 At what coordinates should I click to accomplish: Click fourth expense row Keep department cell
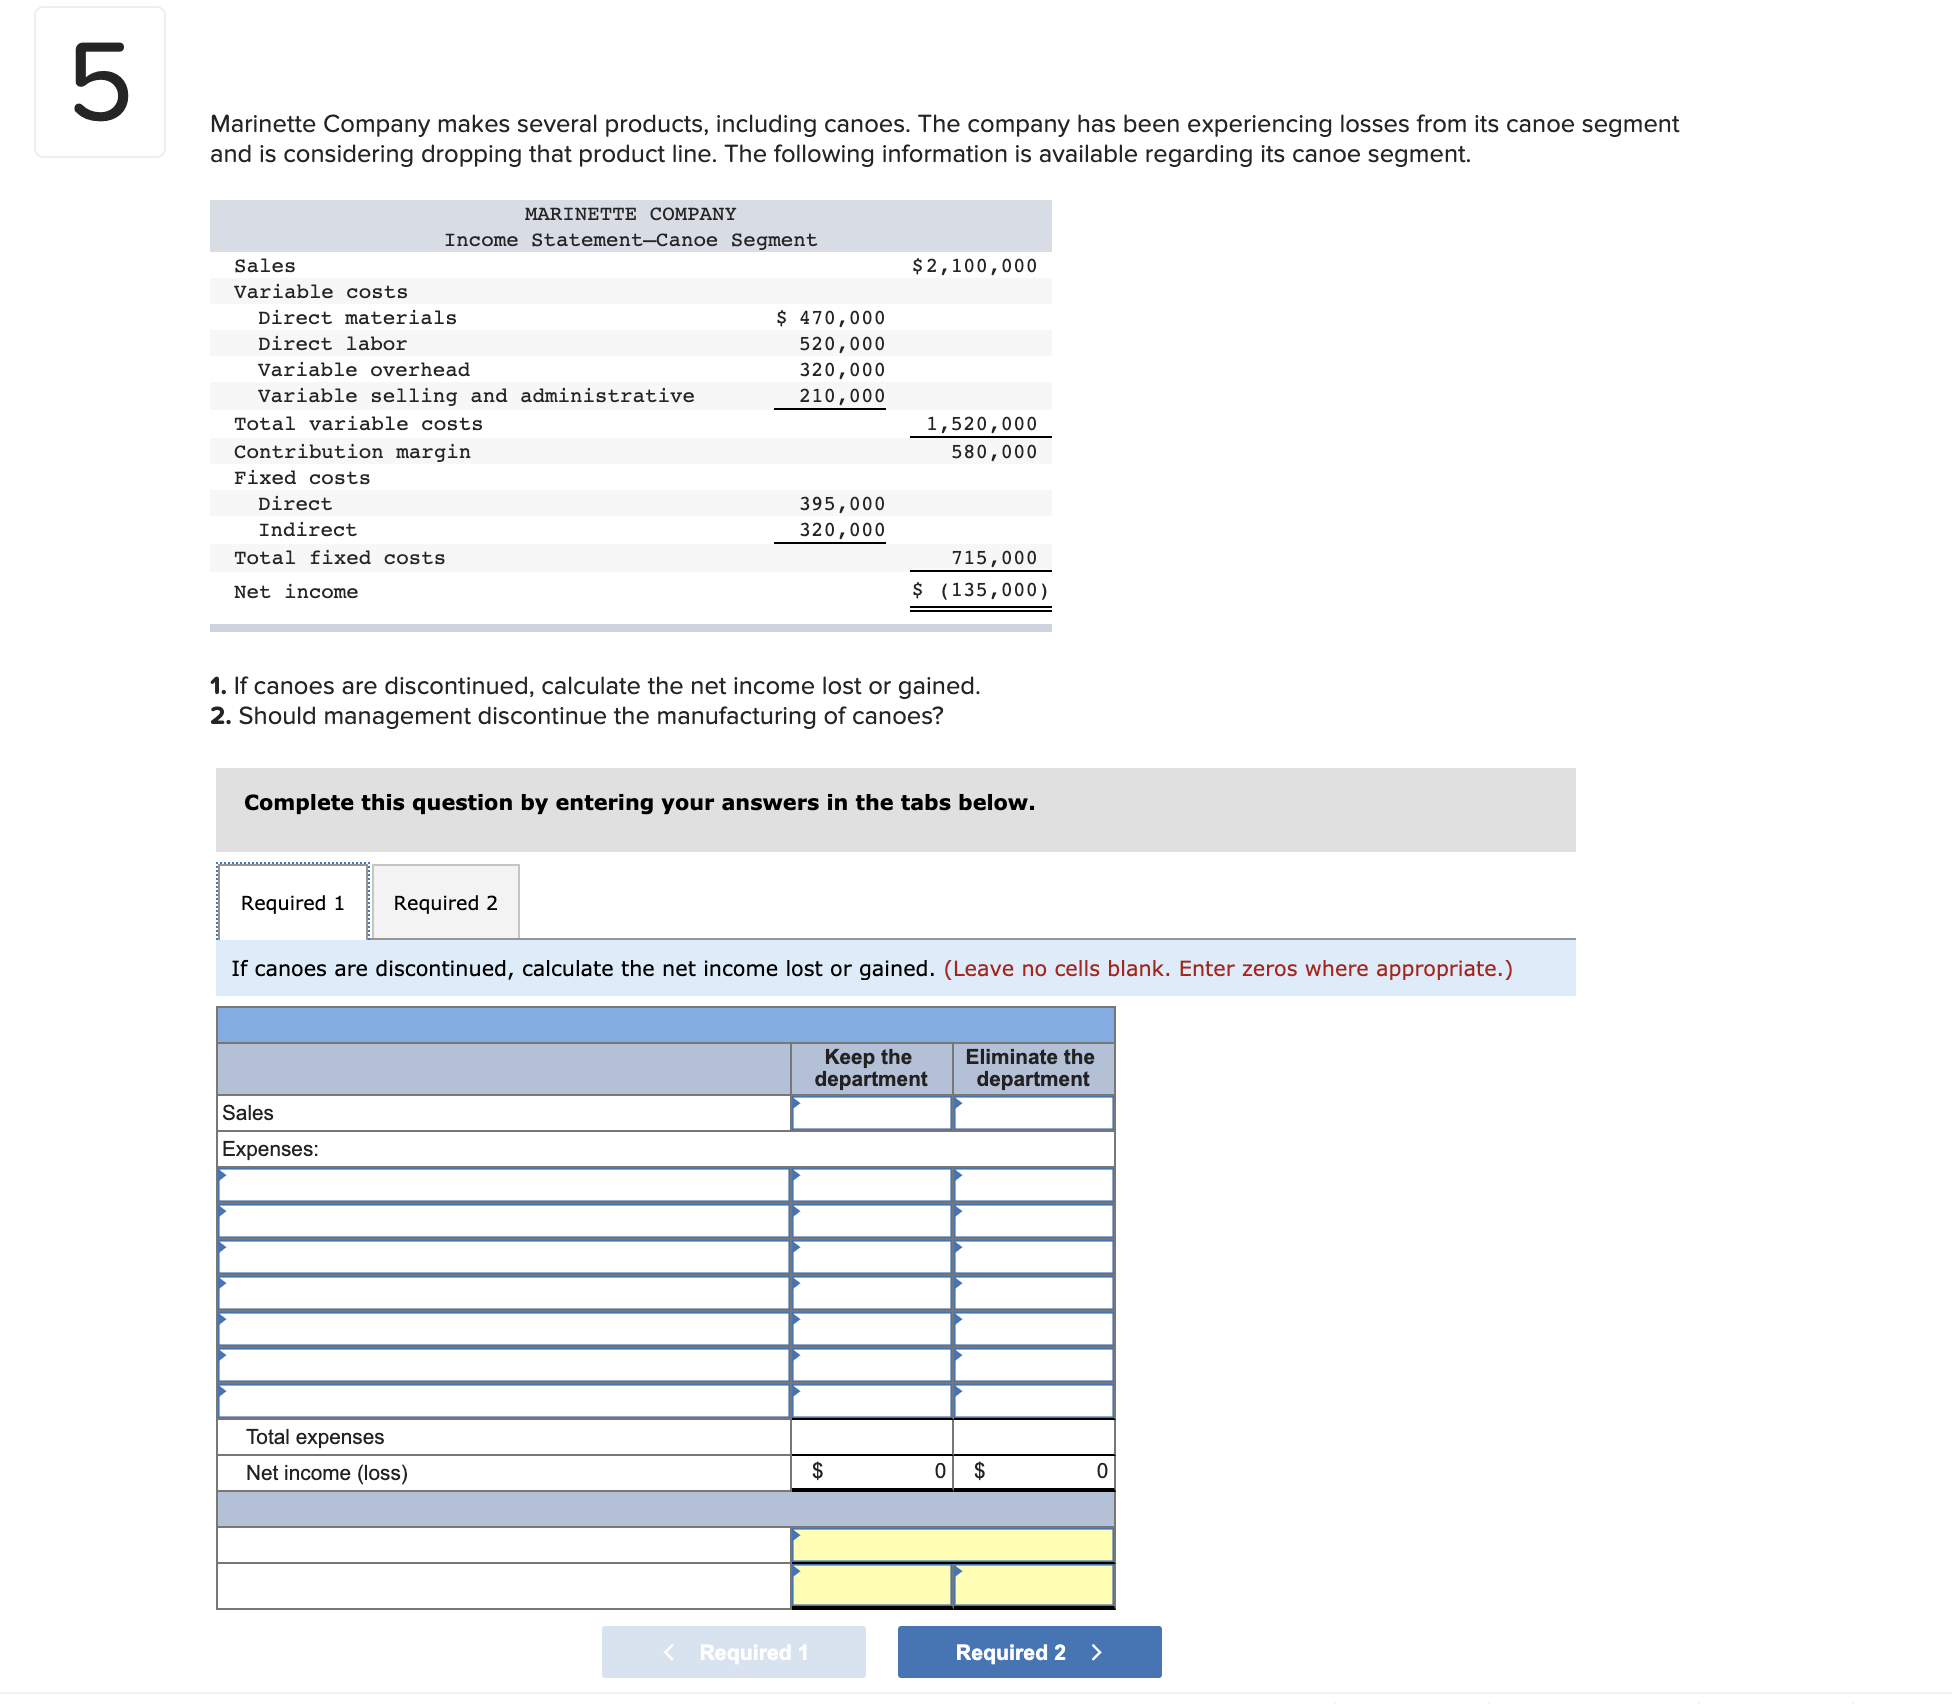871,1293
